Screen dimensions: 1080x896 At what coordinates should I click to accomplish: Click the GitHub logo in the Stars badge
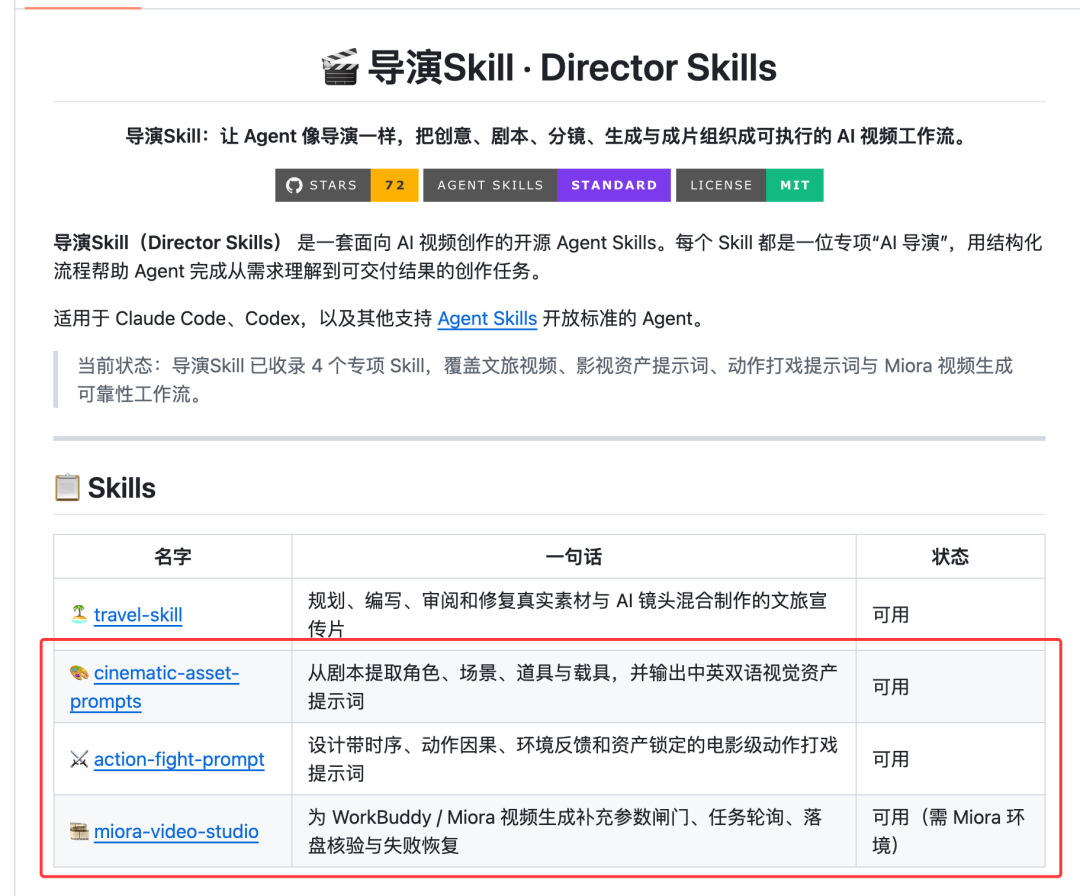point(294,185)
